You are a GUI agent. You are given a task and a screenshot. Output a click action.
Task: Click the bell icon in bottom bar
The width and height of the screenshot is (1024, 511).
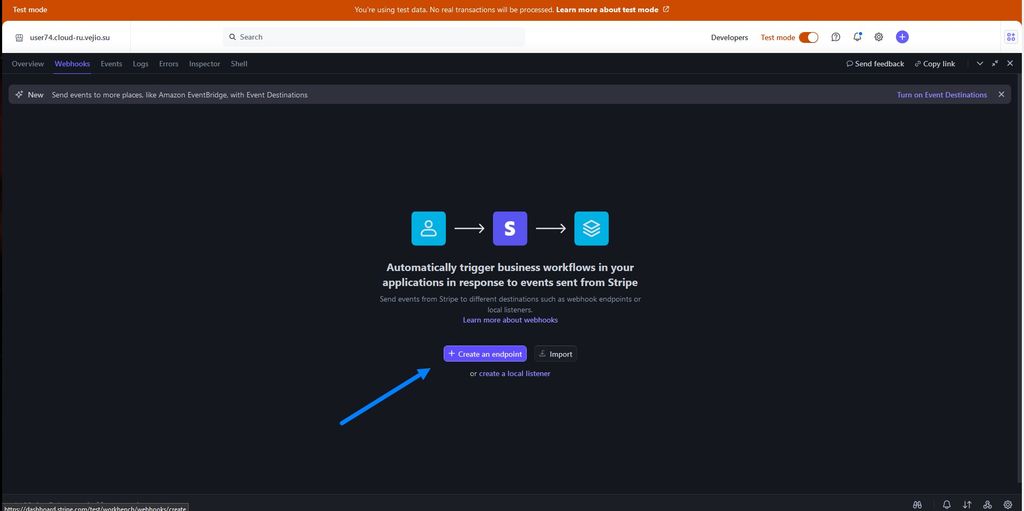[x=947, y=504]
